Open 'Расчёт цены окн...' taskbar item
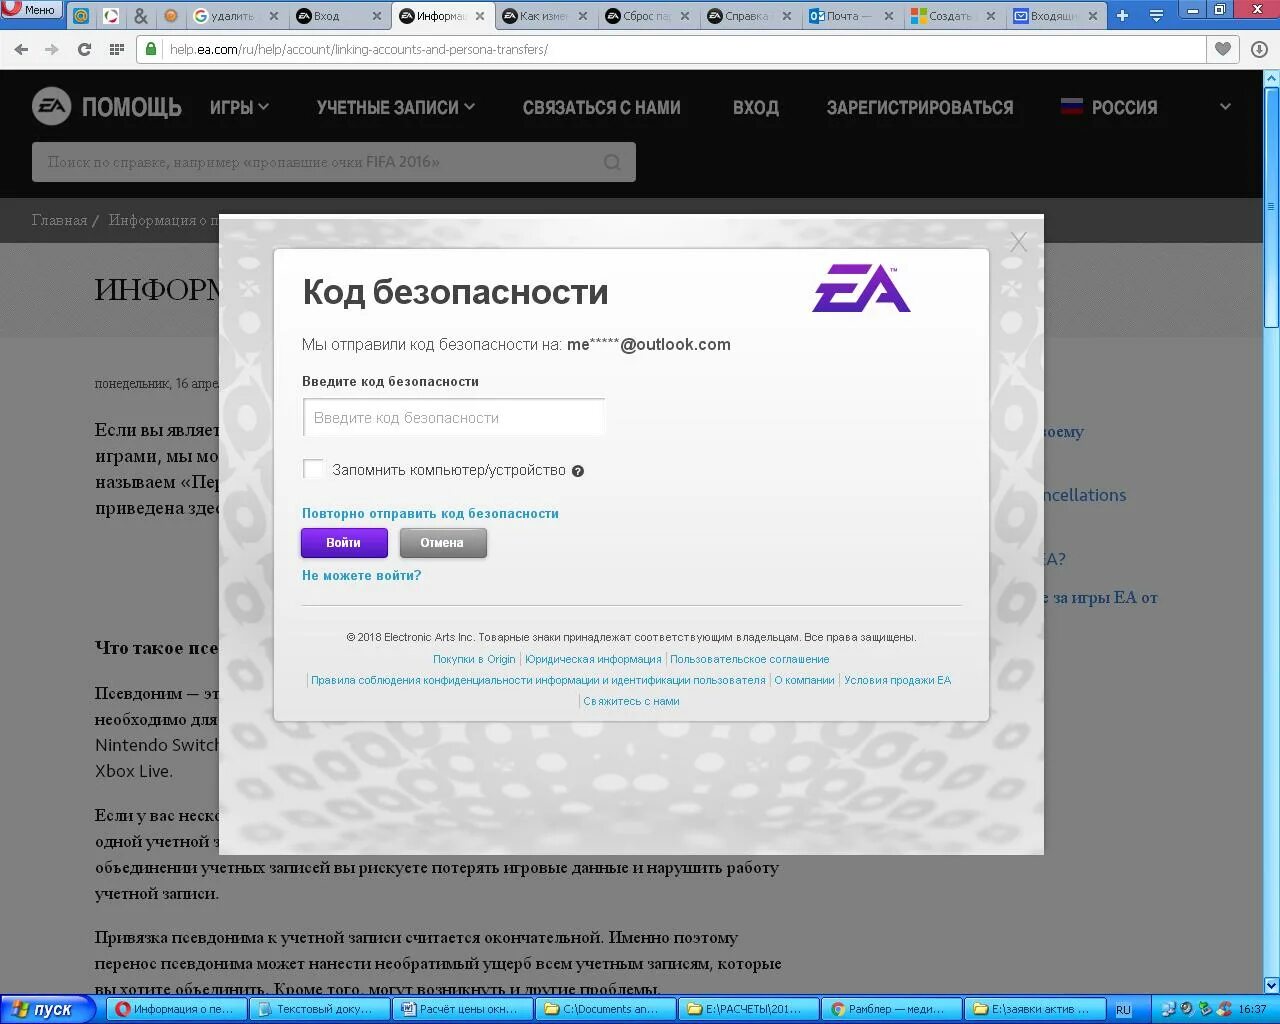 click(x=462, y=1009)
